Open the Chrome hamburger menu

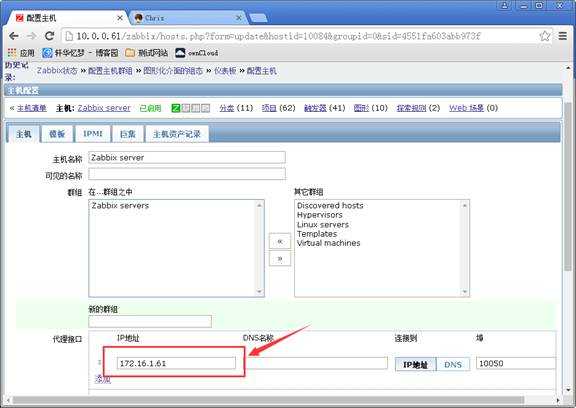[x=562, y=36]
